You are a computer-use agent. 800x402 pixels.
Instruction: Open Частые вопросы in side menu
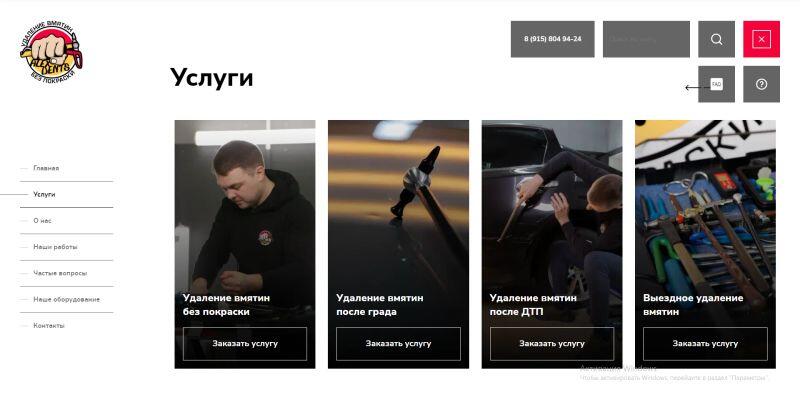60,273
